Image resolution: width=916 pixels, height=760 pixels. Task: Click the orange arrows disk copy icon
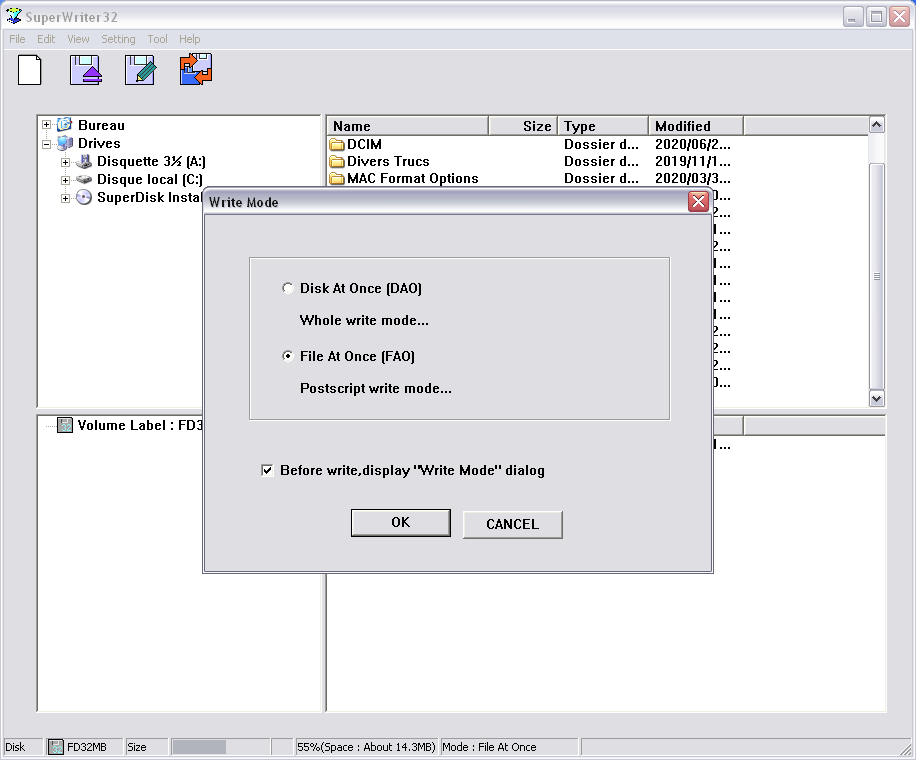(196, 70)
